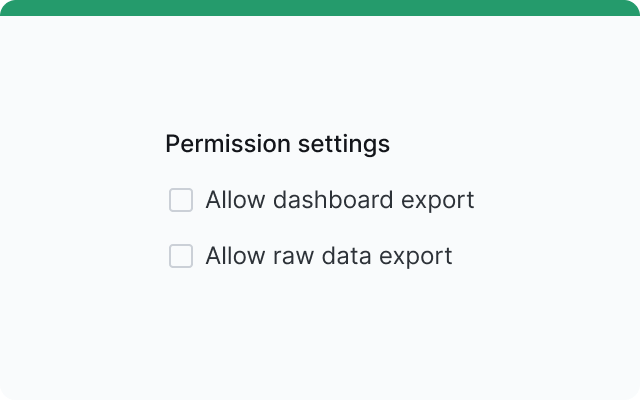Toggle dashboard export permission on

pyautogui.click(x=181, y=201)
